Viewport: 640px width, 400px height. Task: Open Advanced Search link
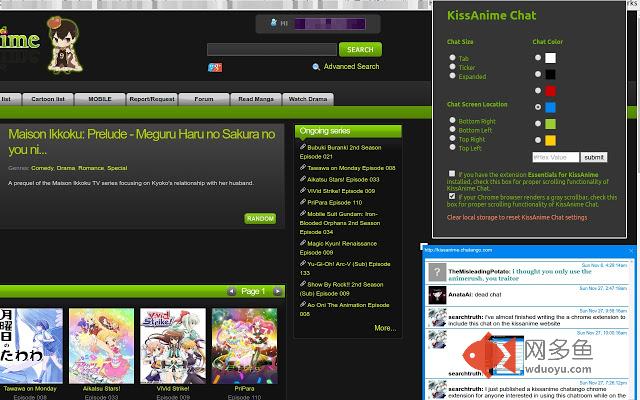pyautogui.click(x=351, y=66)
